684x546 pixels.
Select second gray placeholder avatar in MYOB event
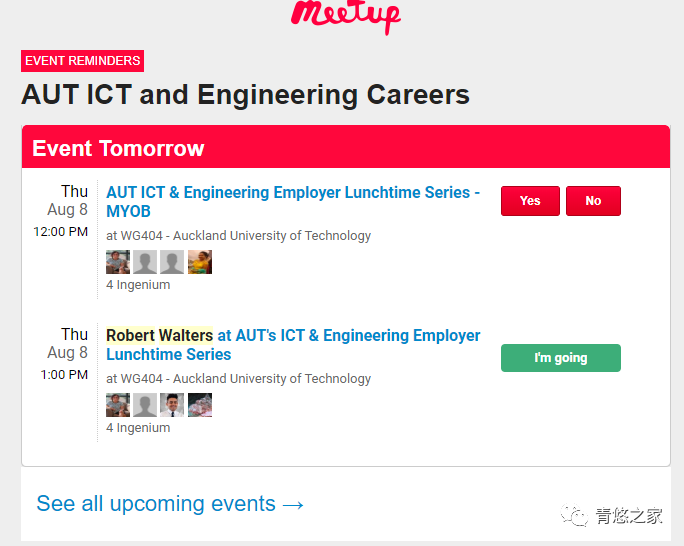145,262
